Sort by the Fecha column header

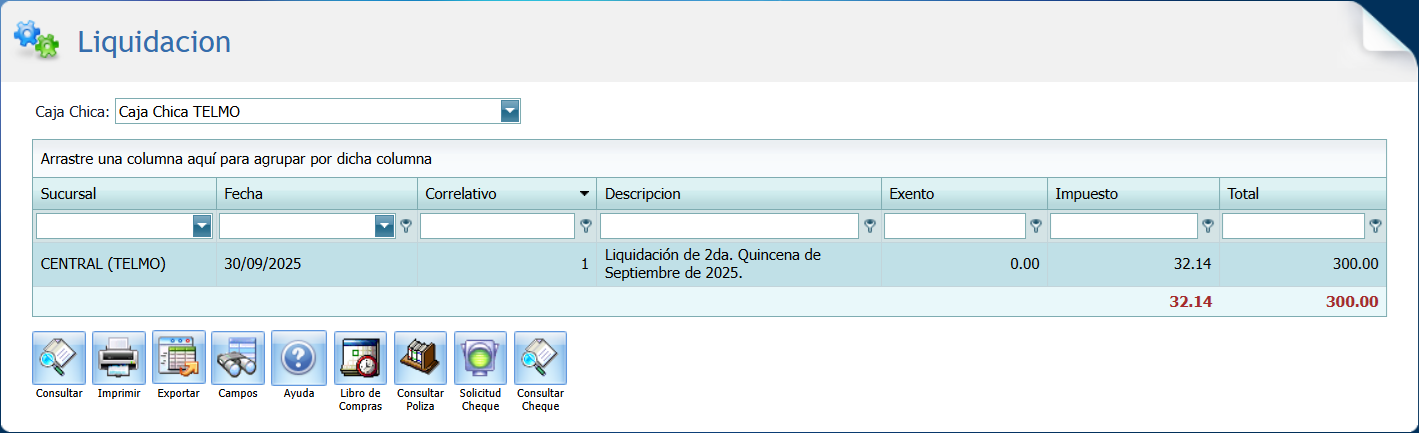pyautogui.click(x=316, y=194)
